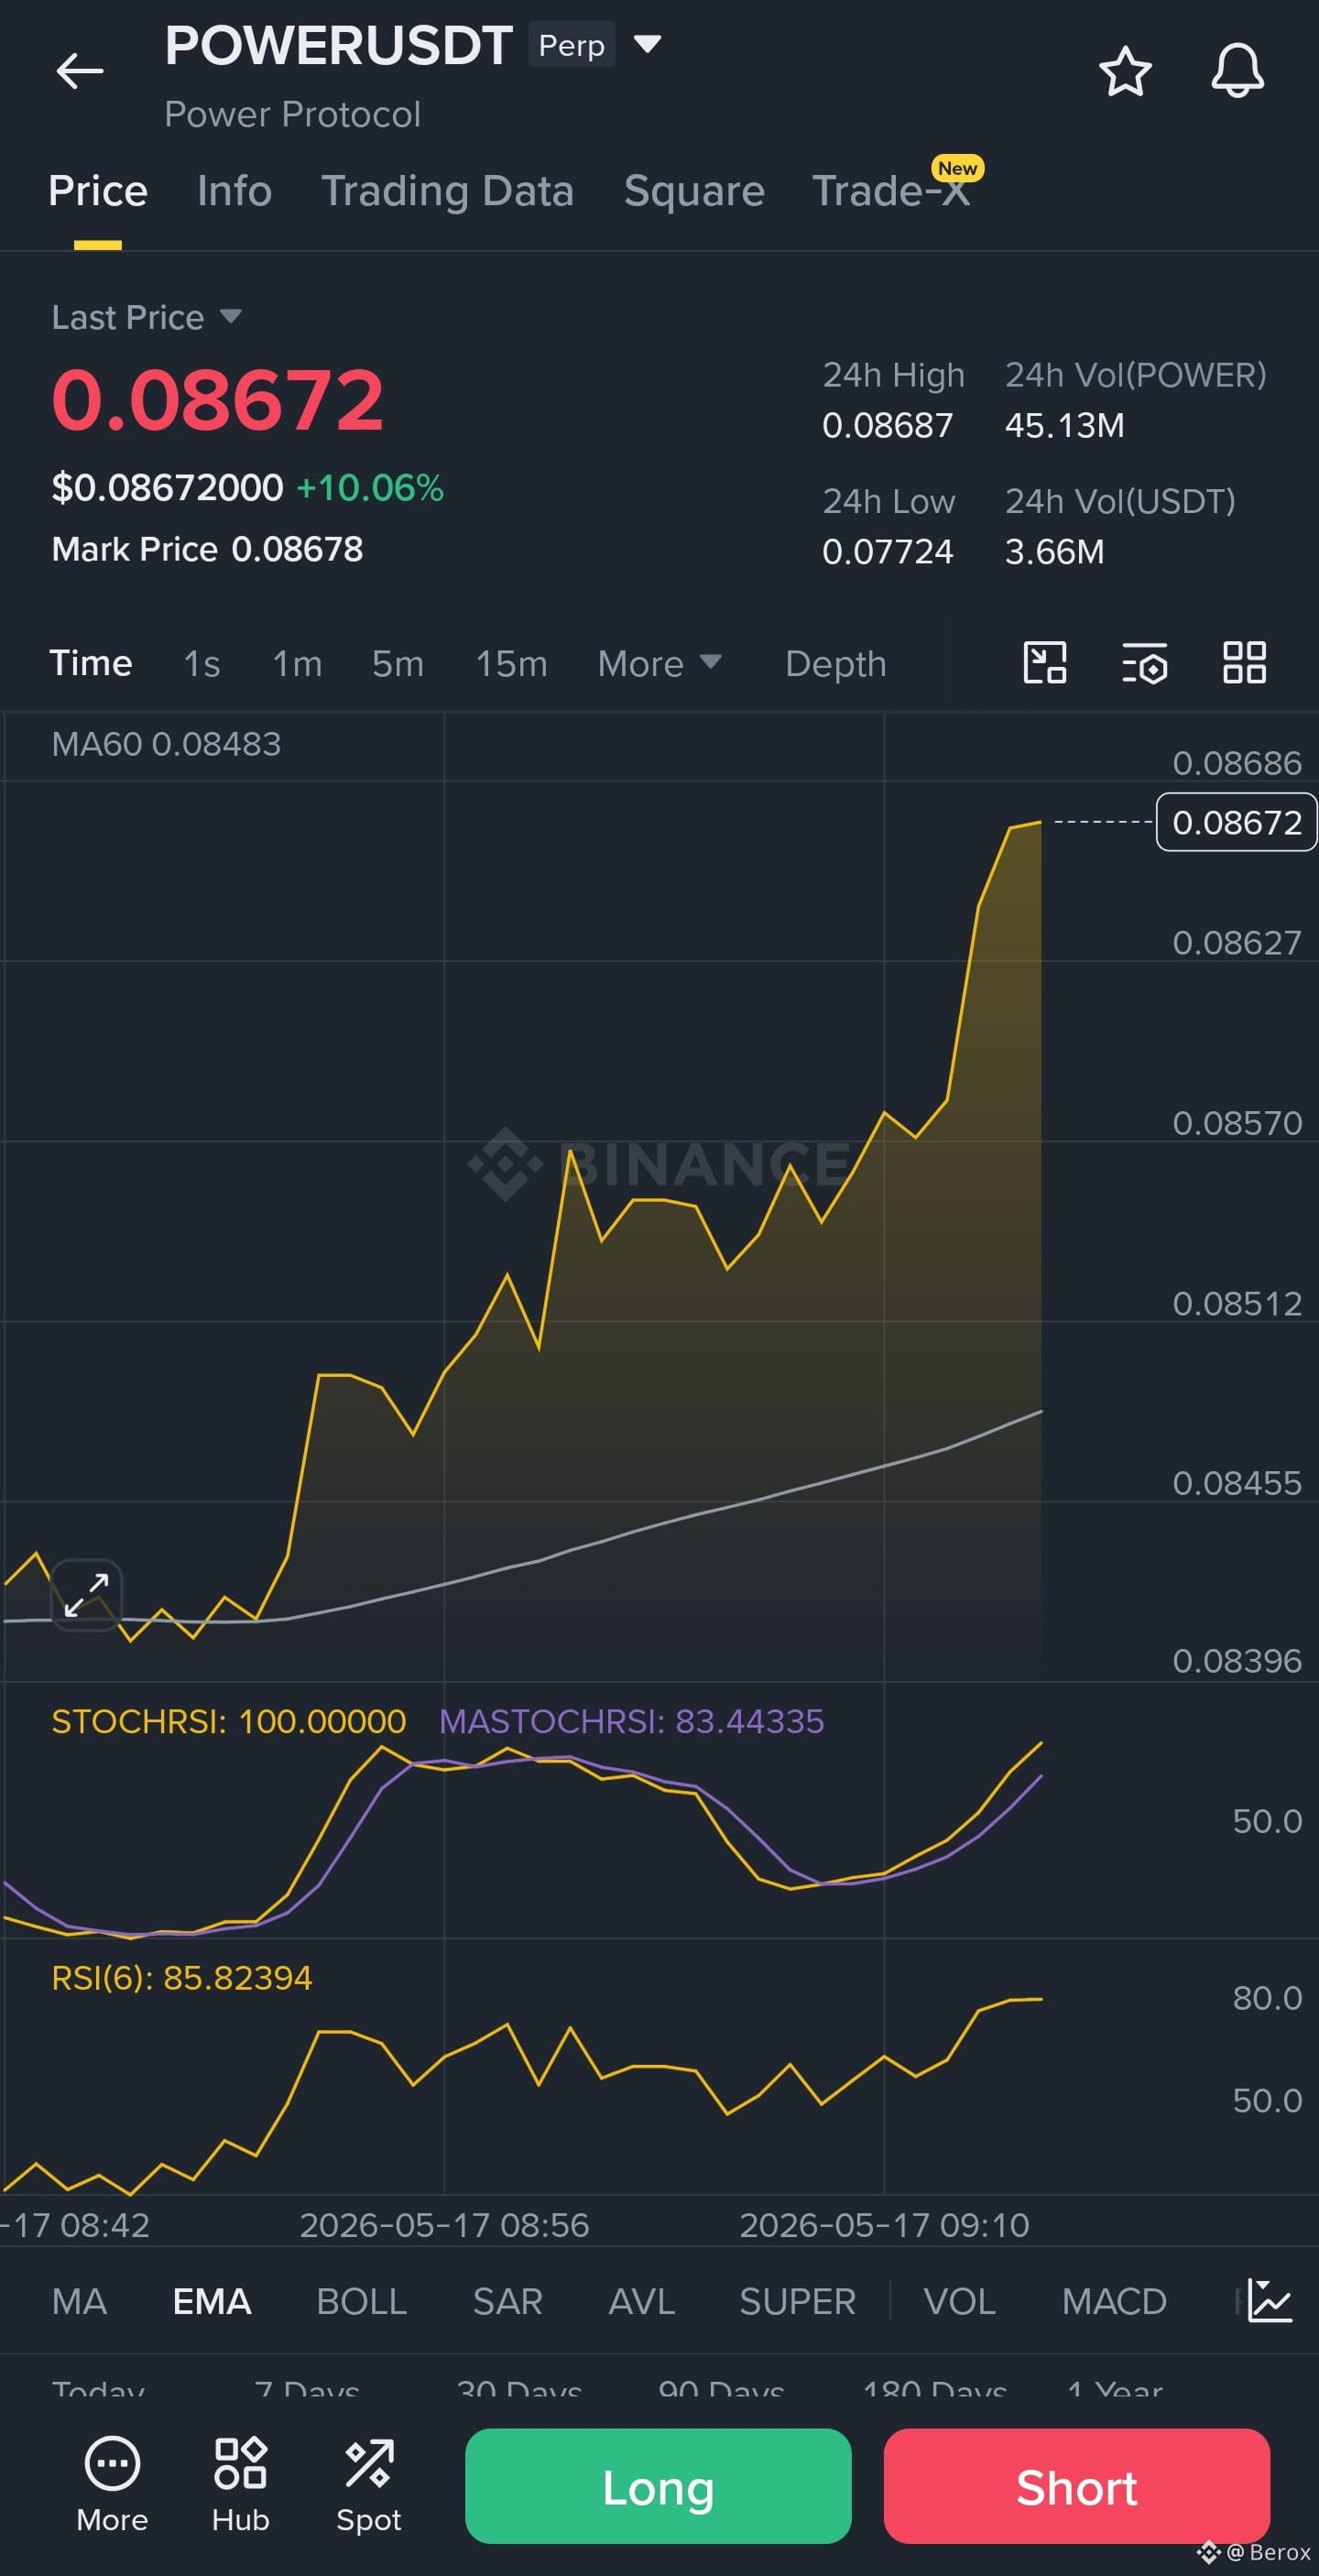
Task: Tap the Perp contract badge
Action: click(572, 45)
